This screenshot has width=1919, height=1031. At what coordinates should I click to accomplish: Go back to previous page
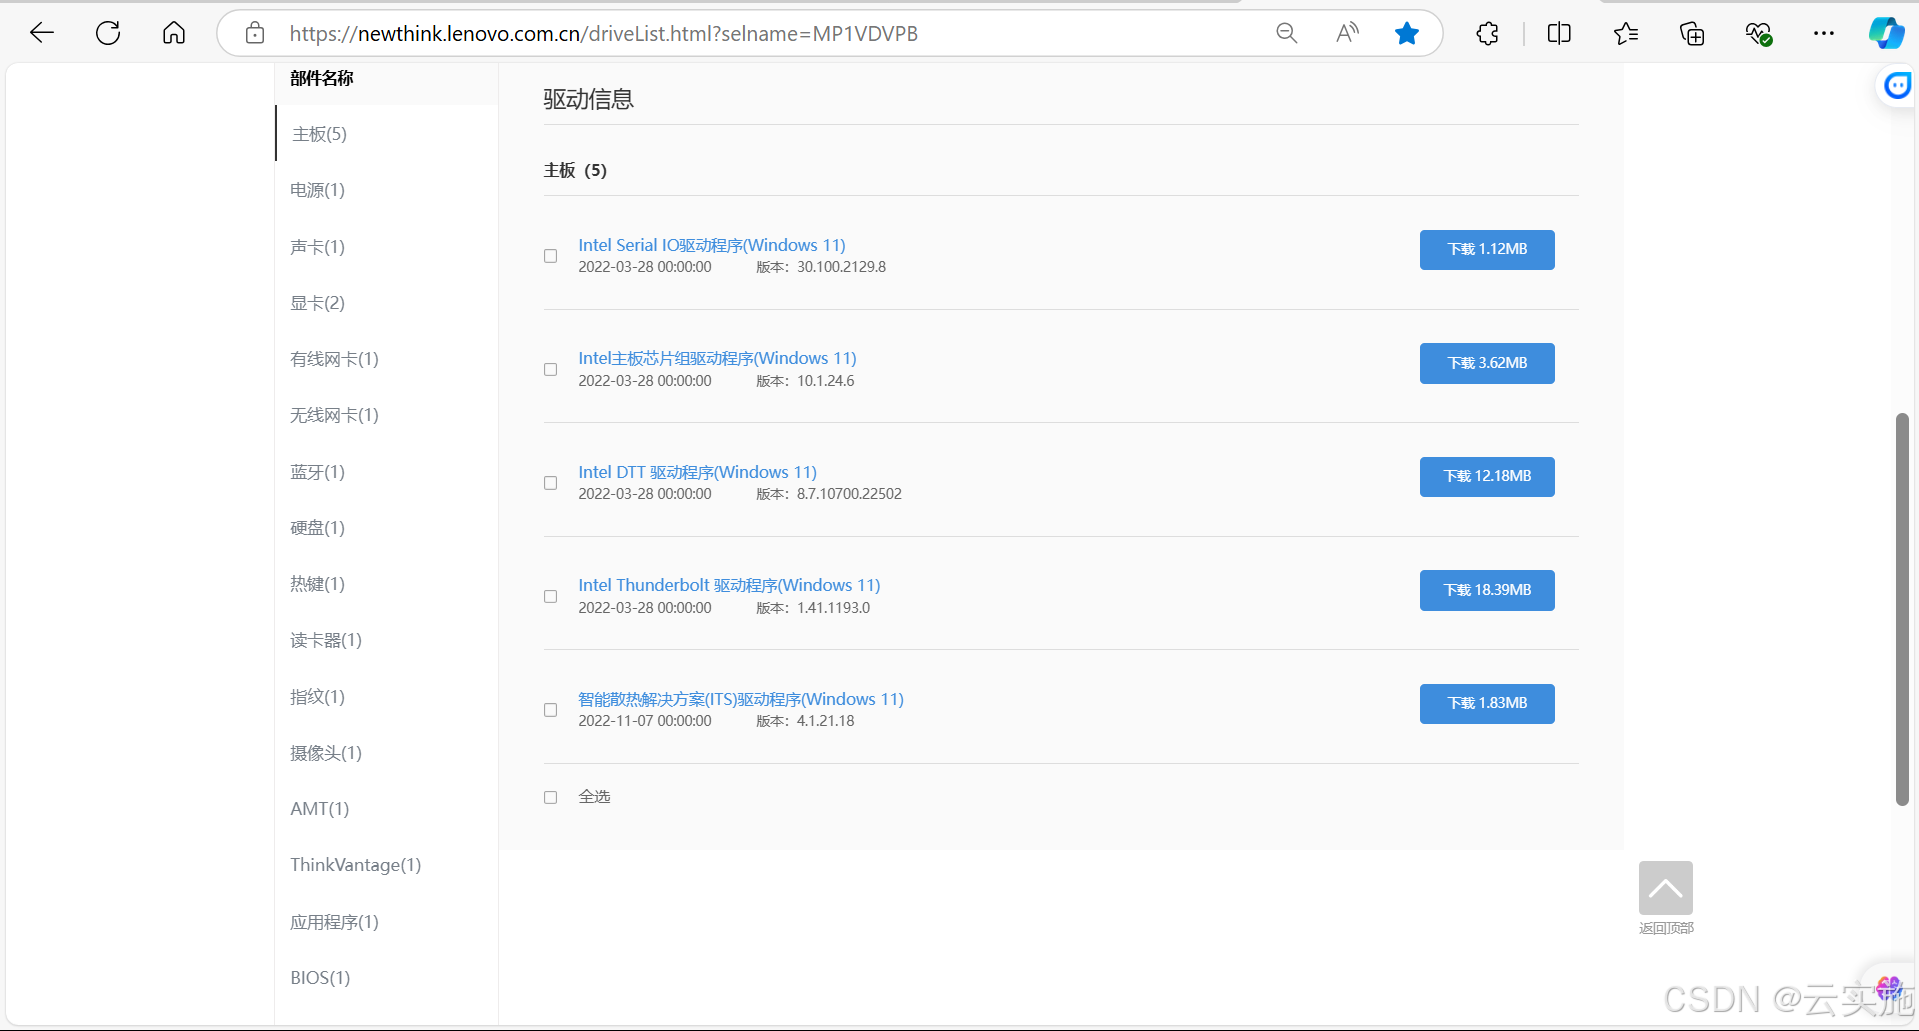(x=42, y=33)
